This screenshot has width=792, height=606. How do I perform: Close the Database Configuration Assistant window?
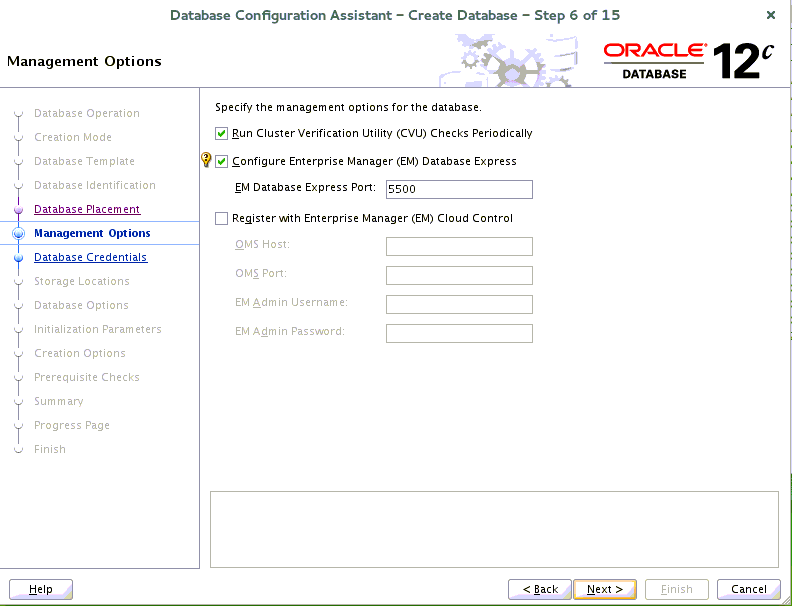[x=771, y=15]
